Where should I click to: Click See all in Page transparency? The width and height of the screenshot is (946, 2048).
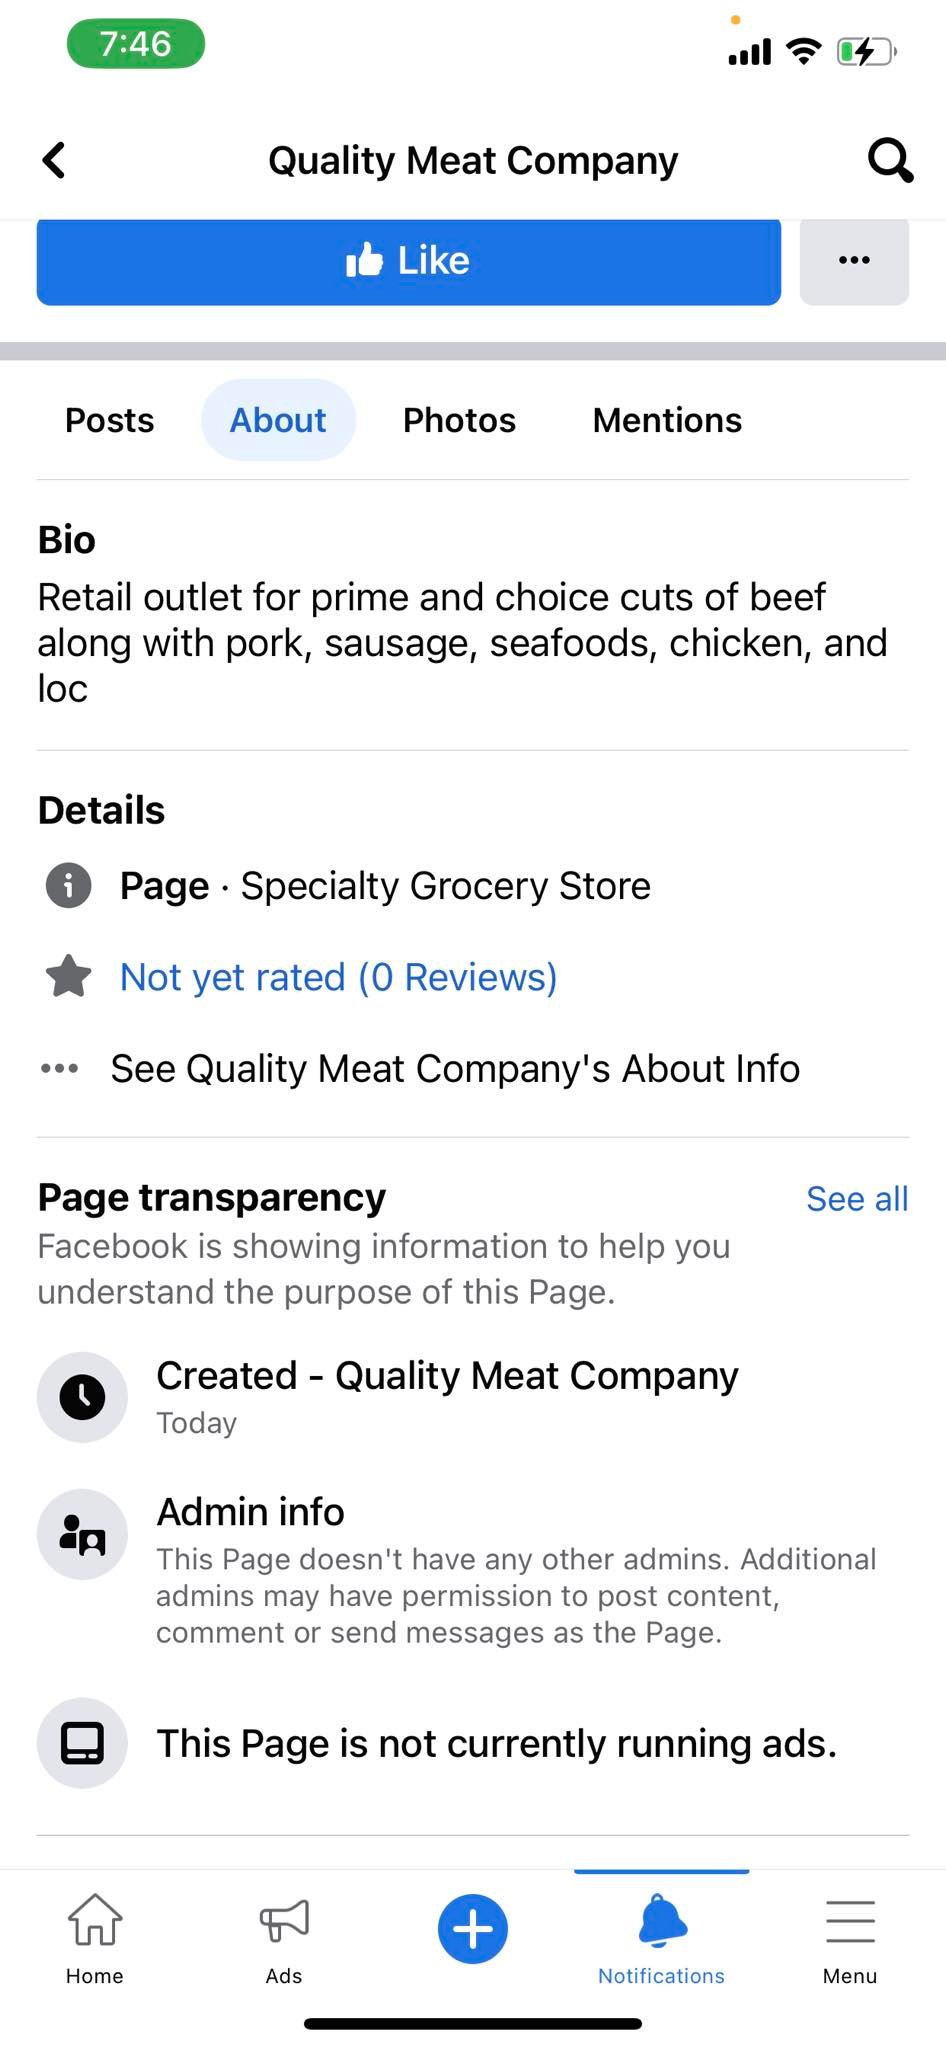857,1199
